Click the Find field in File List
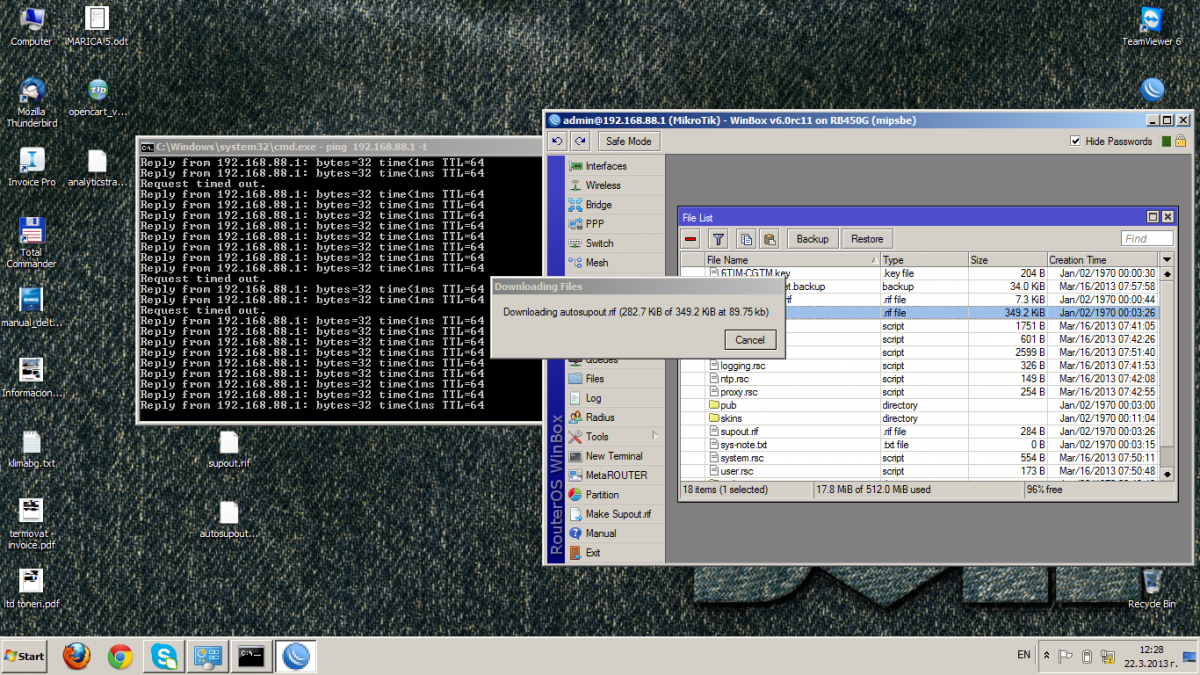The image size is (1200, 675). pyautogui.click(x=1146, y=239)
